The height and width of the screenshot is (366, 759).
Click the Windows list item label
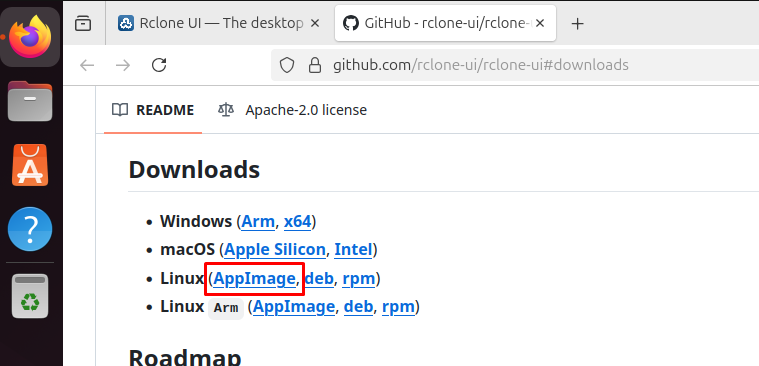(x=196, y=222)
